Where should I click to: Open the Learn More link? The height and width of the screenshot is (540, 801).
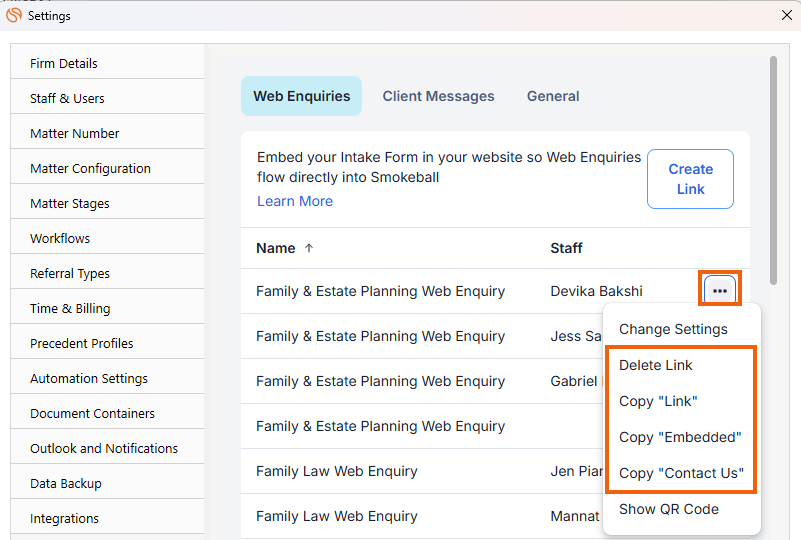[x=295, y=201]
